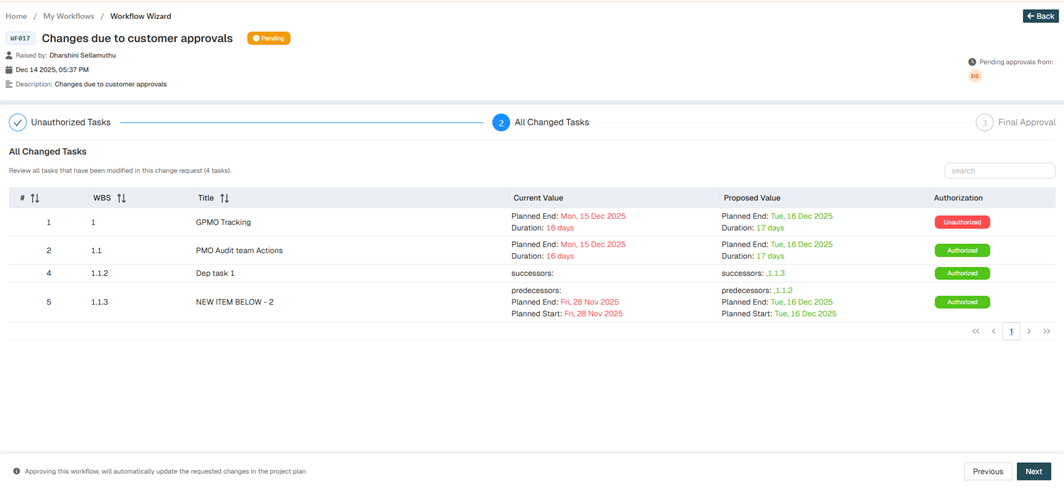This screenshot has width=1064, height=488.
Task: Click the Previous button
Action: [x=987, y=471]
